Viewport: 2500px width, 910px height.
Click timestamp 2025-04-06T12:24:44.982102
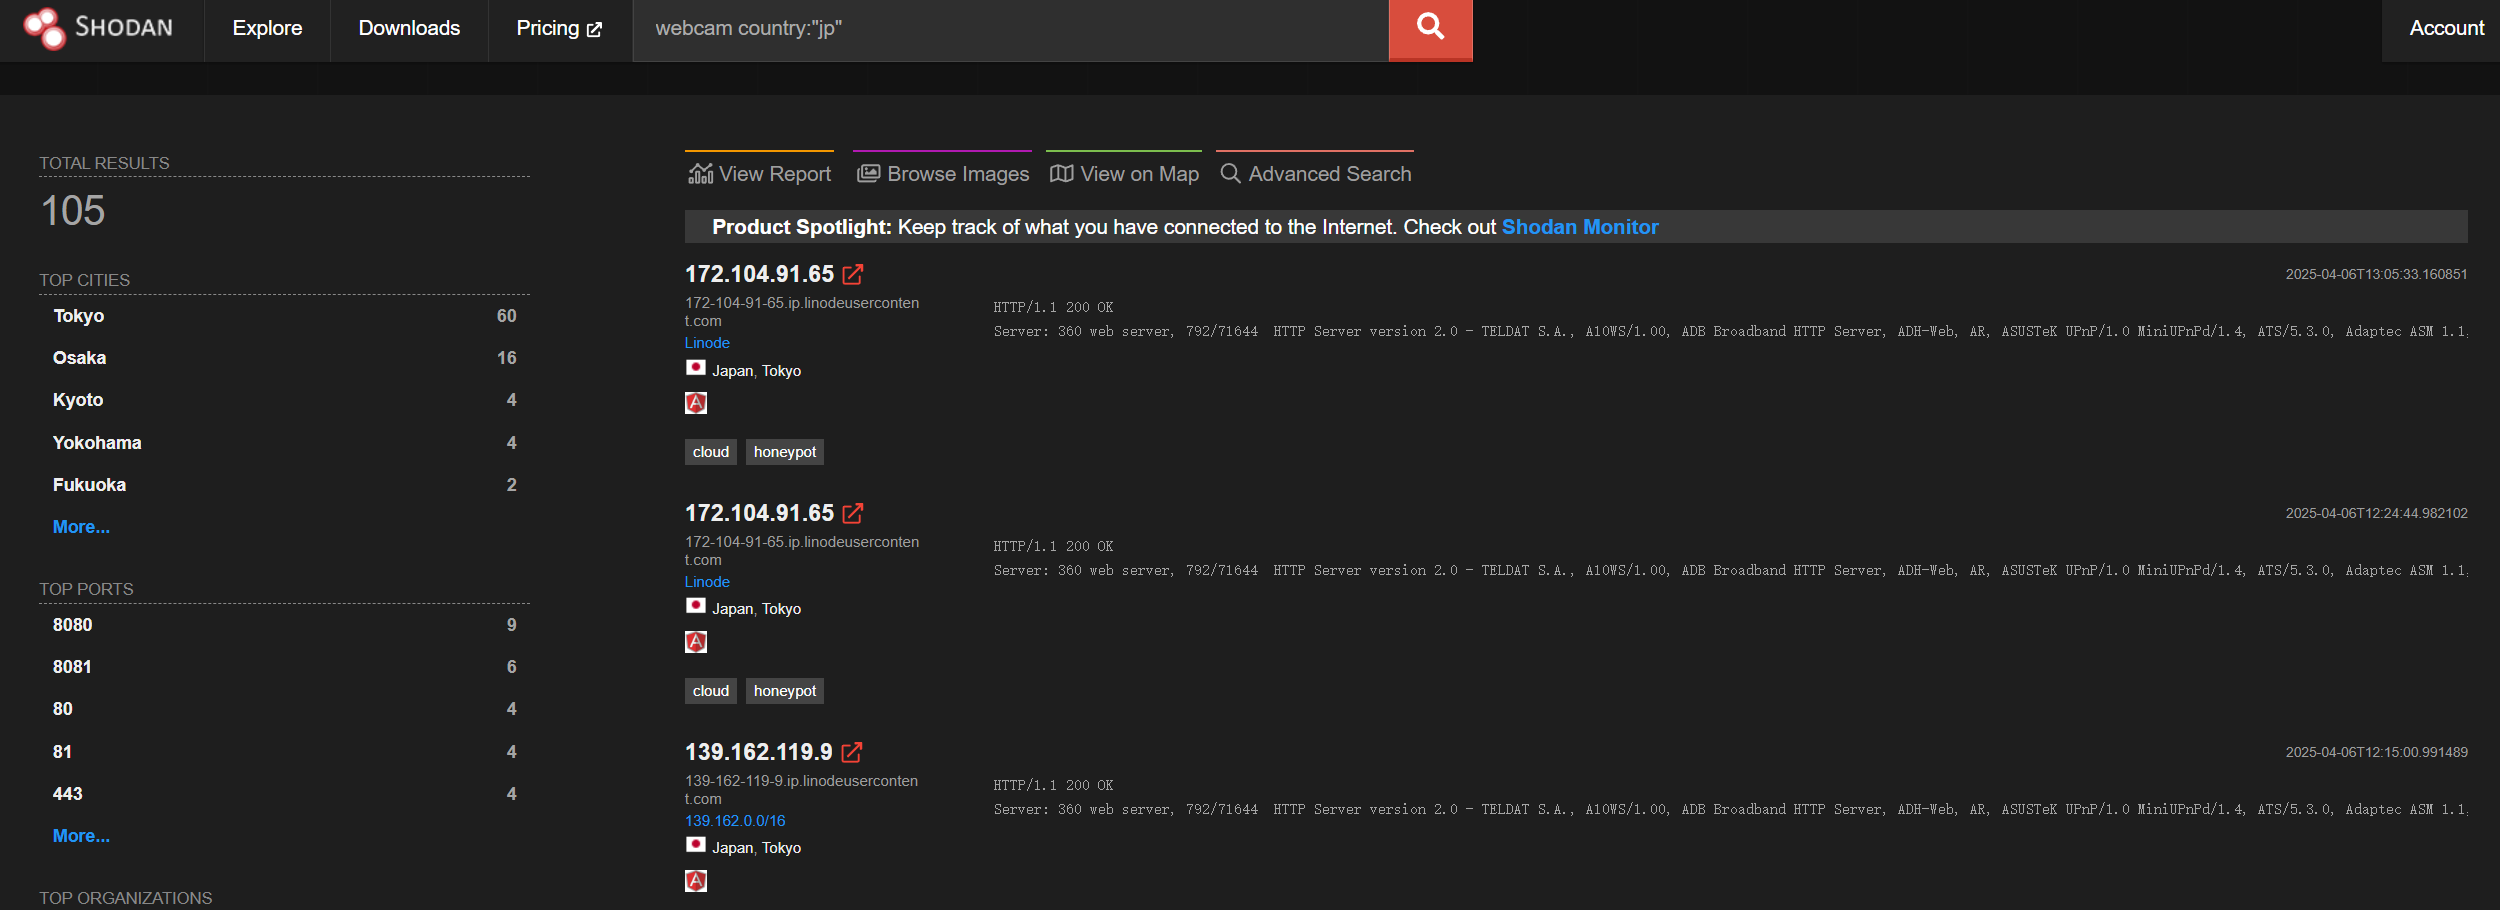2376,513
